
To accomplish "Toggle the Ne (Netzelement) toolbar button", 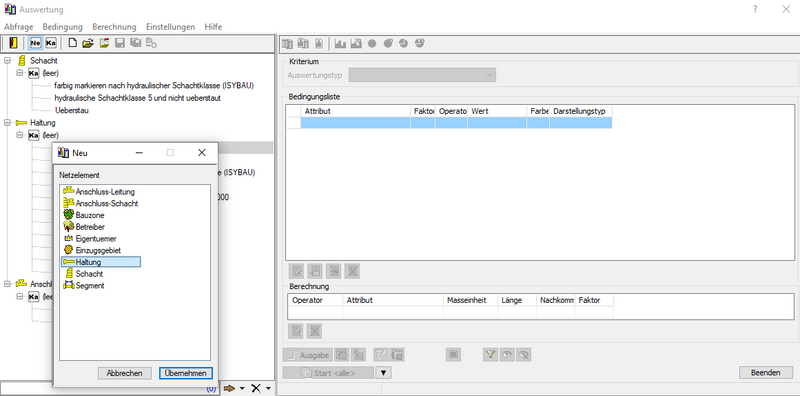I will pyautogui.click(x=35, y=43).
